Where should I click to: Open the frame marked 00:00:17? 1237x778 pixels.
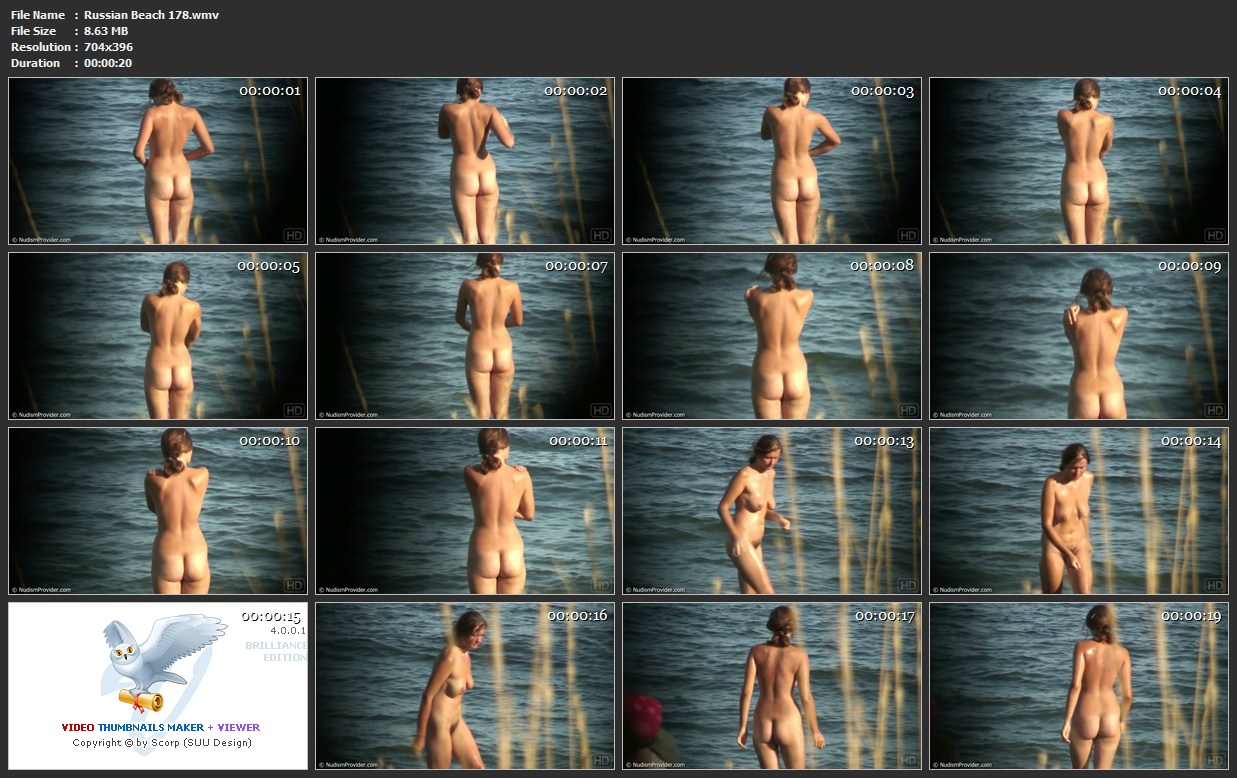coord(772,685)
